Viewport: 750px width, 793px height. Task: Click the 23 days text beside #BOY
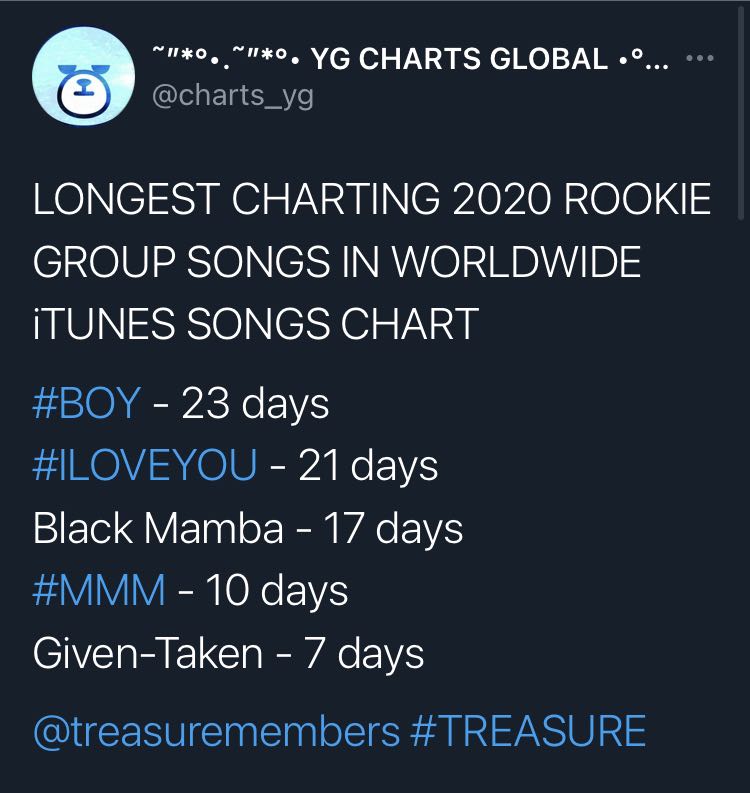pyautogui.click(x=255, y=404)
